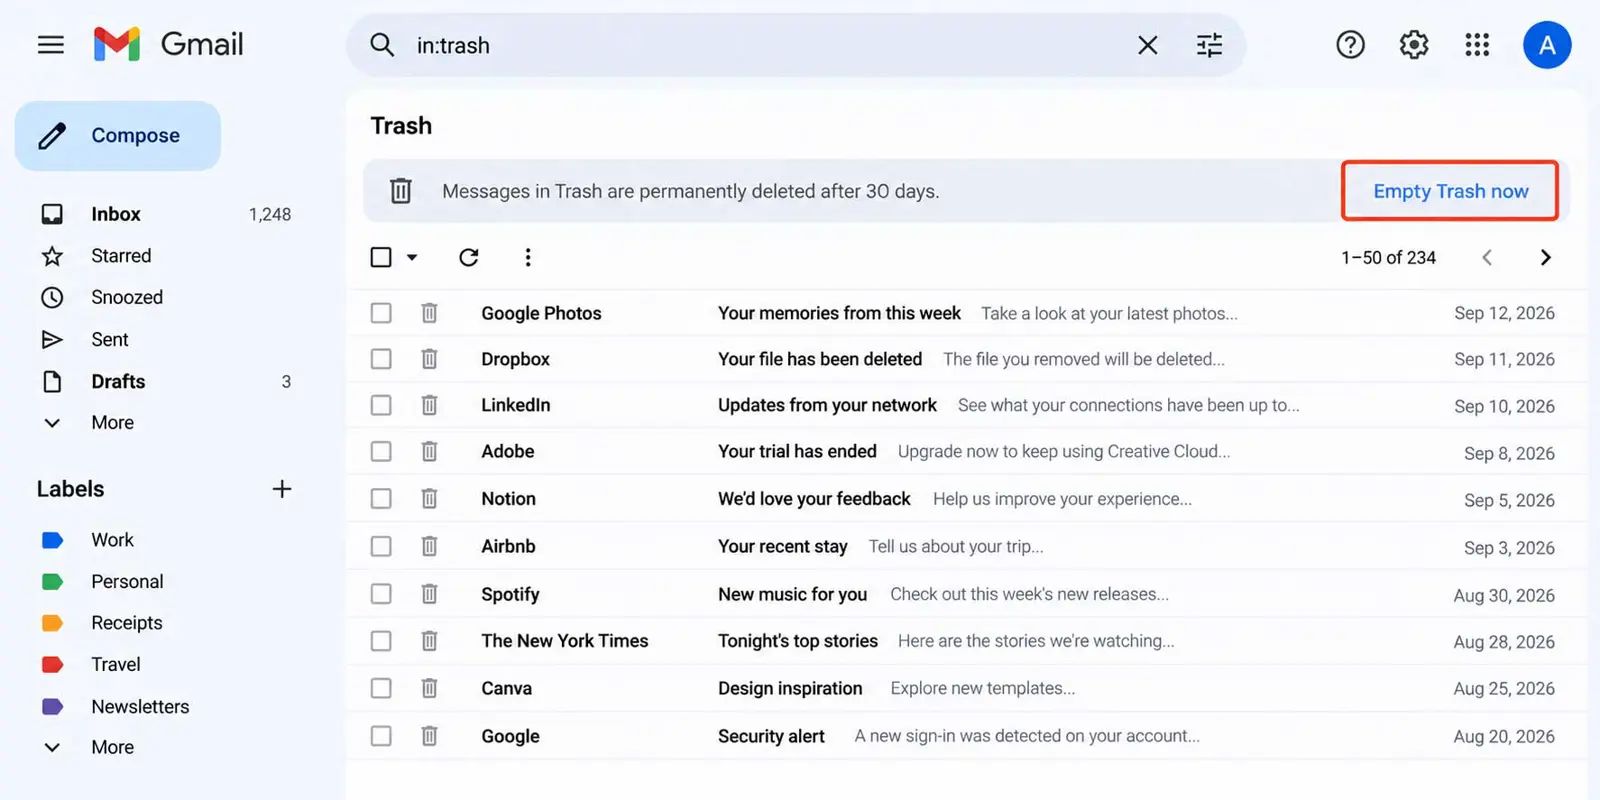Open the Personal label
The width and height of the screenshot is (1600, 800).
(x=127, y=582)
